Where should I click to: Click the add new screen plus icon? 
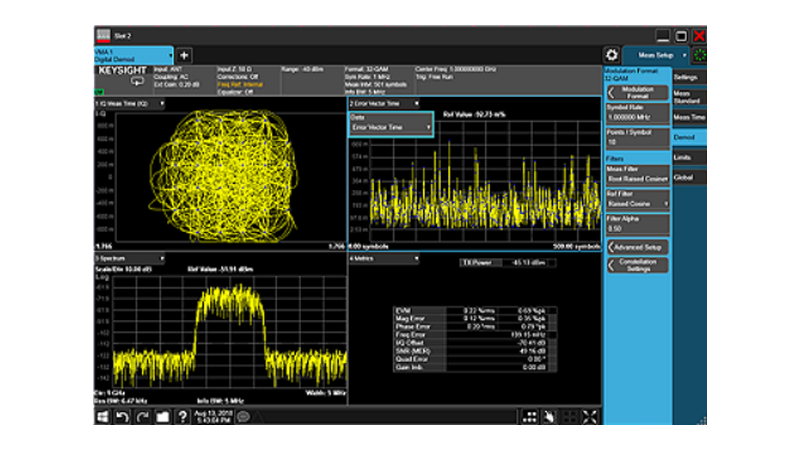(185, 55)
